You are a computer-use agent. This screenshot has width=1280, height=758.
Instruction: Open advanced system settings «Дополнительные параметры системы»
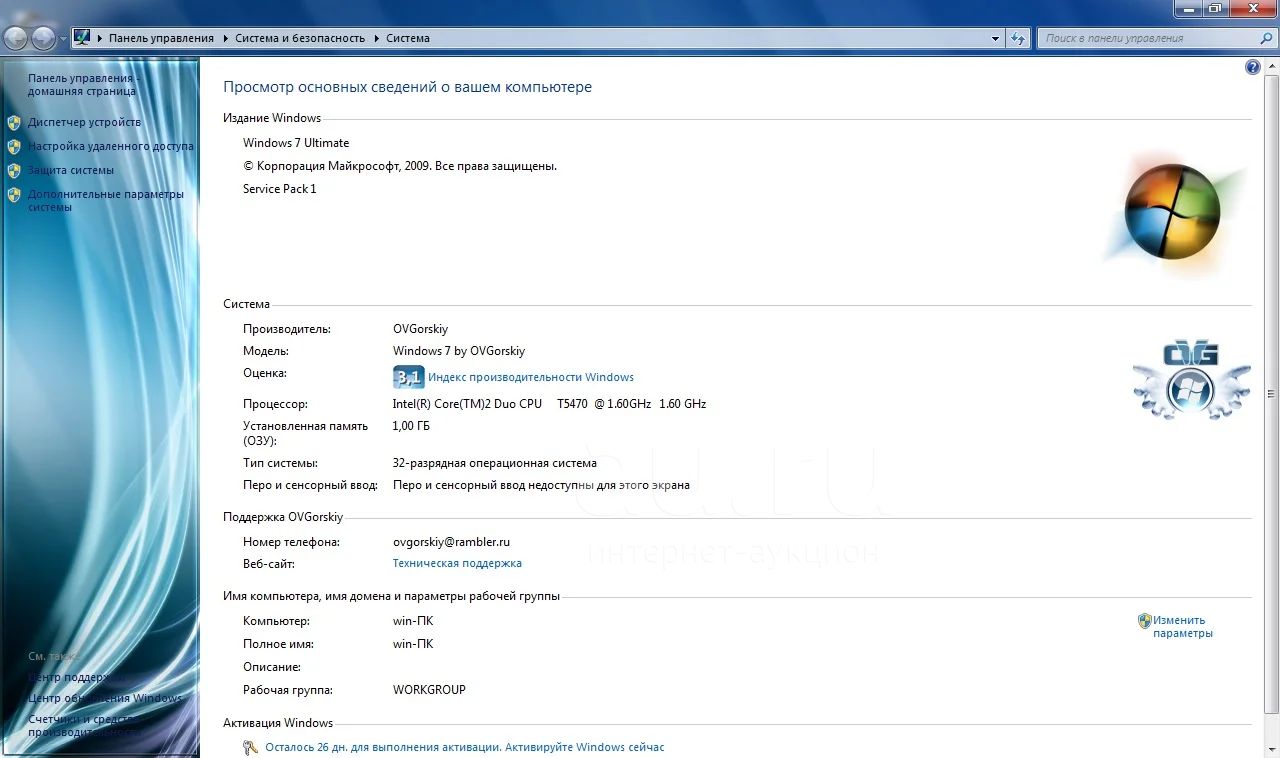(x=106, y=200)
